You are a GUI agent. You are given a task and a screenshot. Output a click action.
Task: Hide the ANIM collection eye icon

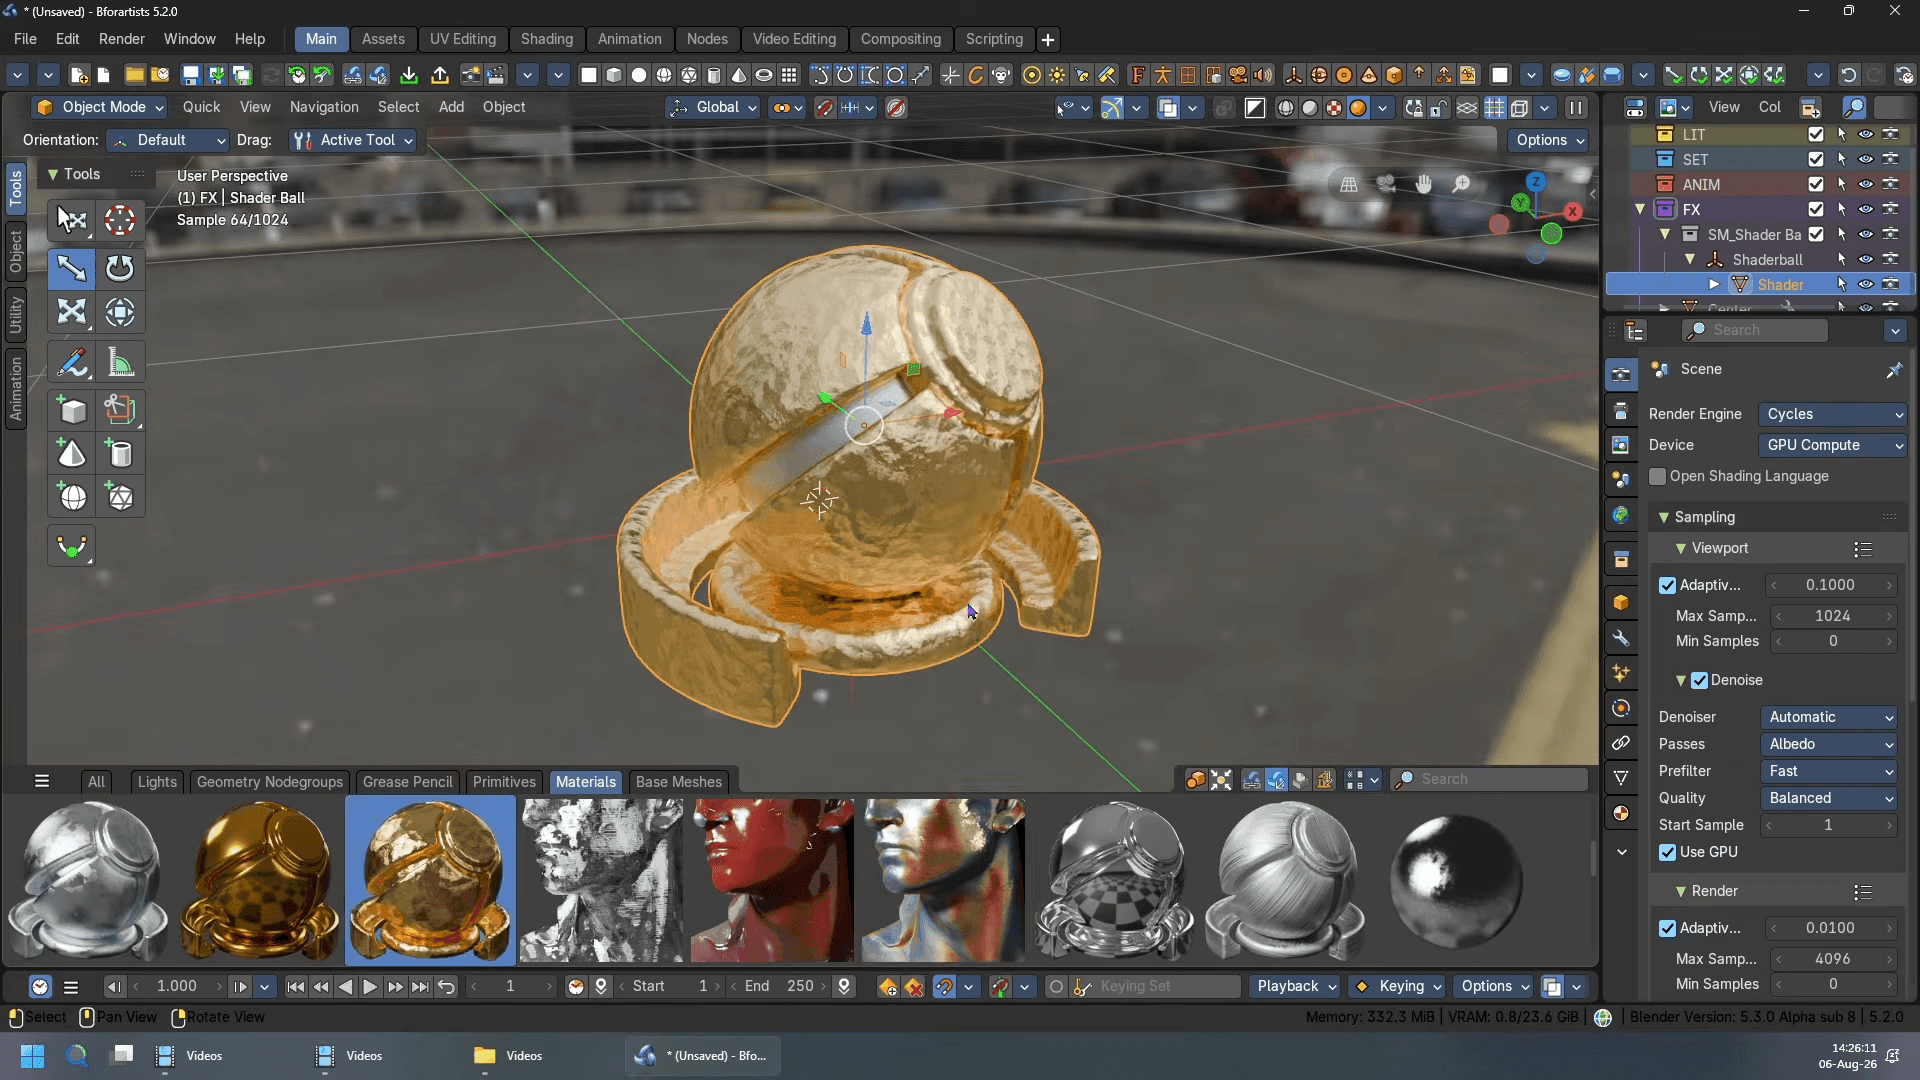point(1866,184)
